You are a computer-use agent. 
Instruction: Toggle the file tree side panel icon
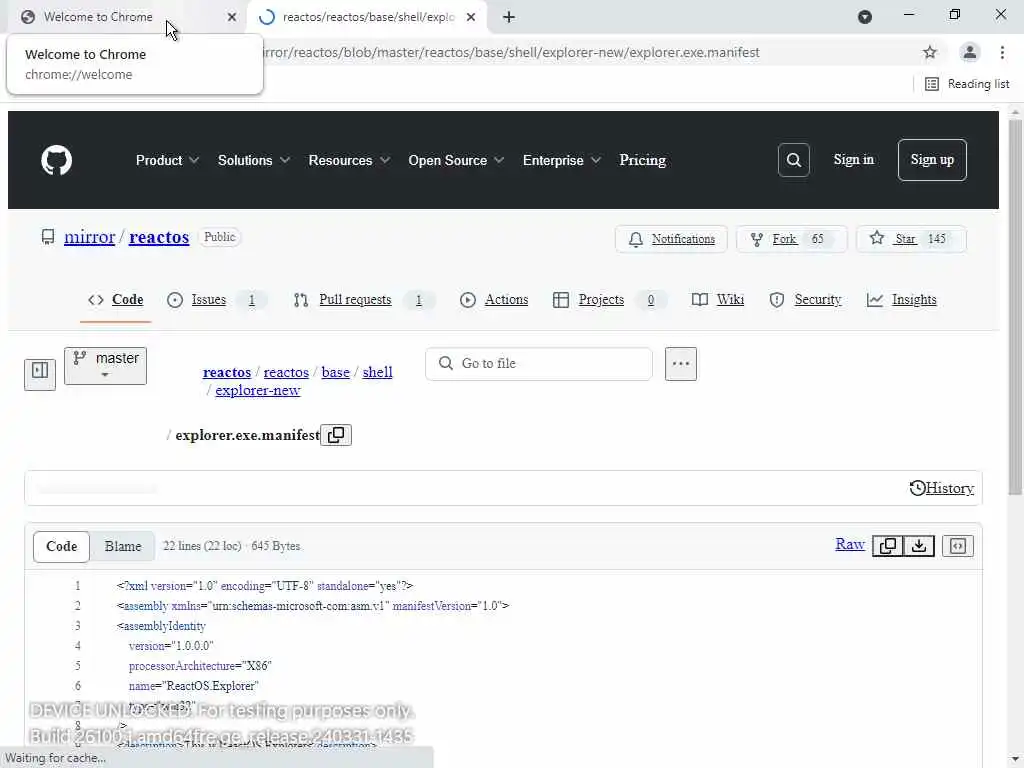pyautogui.click(x=40, y=374)
